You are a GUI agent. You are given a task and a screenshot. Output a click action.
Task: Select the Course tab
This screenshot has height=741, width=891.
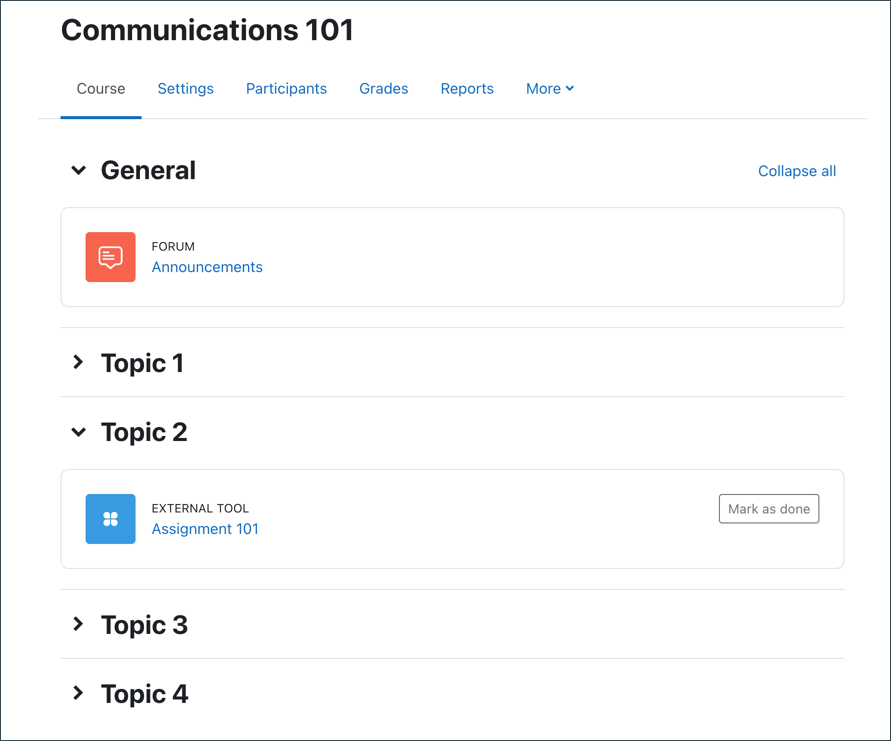point(101,89)
